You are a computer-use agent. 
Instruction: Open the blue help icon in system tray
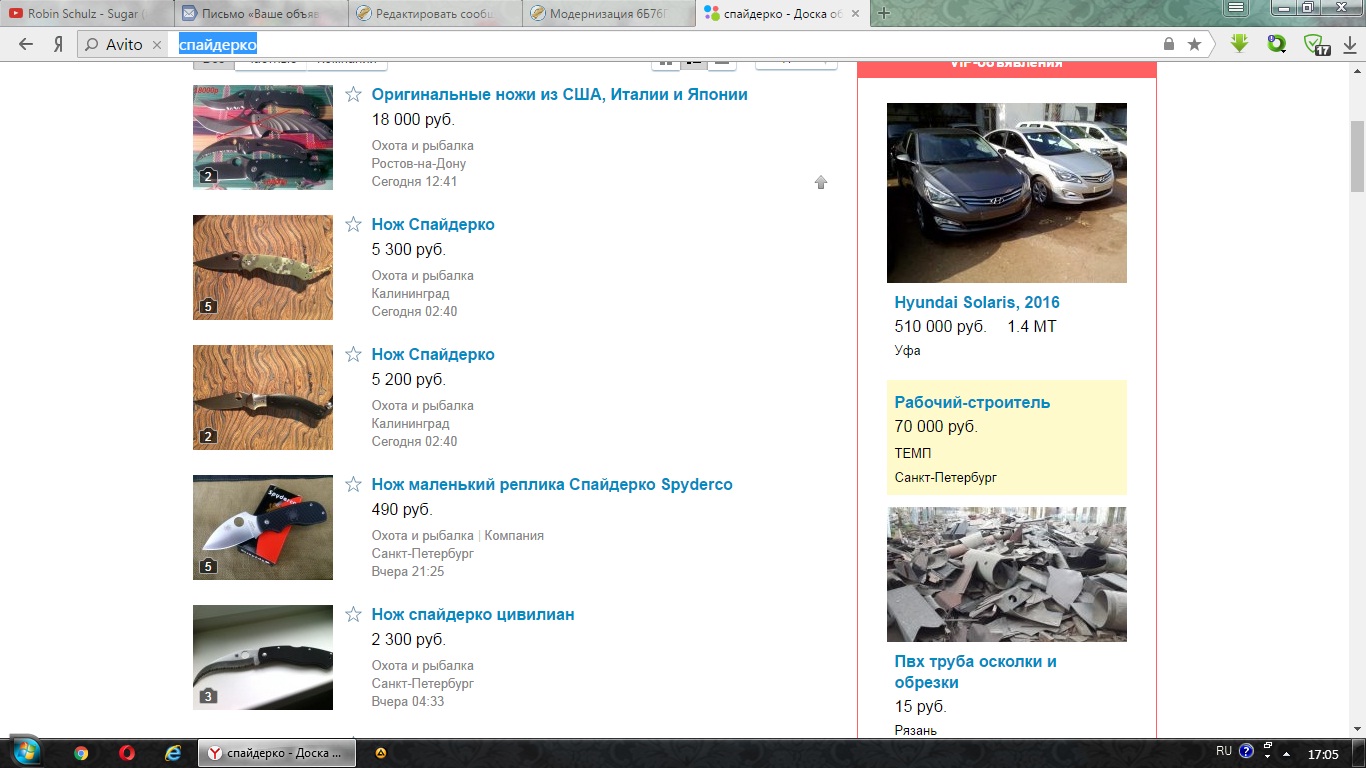[x=1246, y=751]
